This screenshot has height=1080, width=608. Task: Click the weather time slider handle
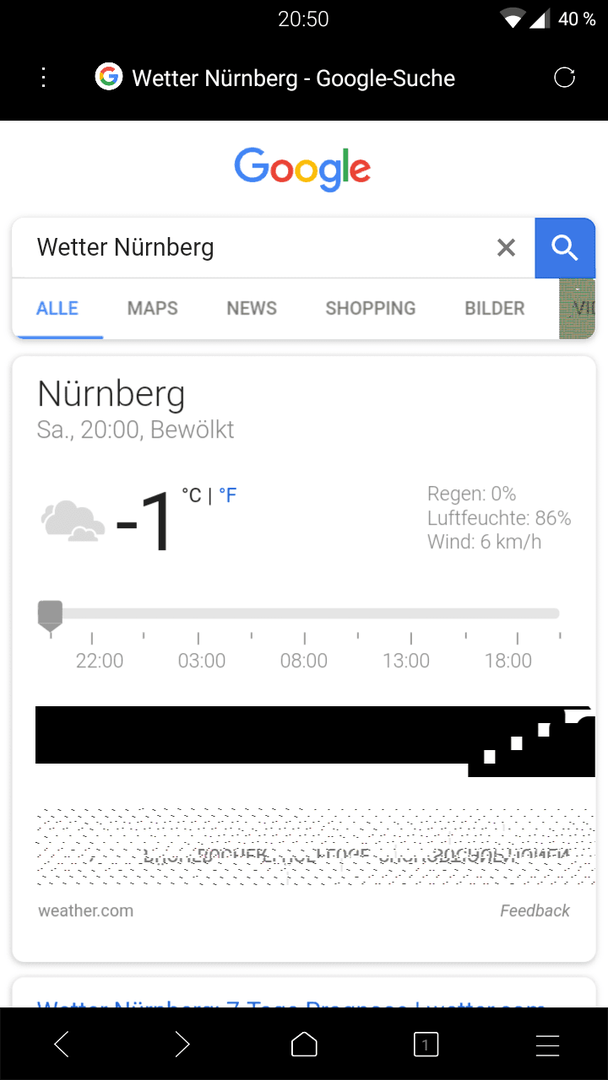coord(50,615)
